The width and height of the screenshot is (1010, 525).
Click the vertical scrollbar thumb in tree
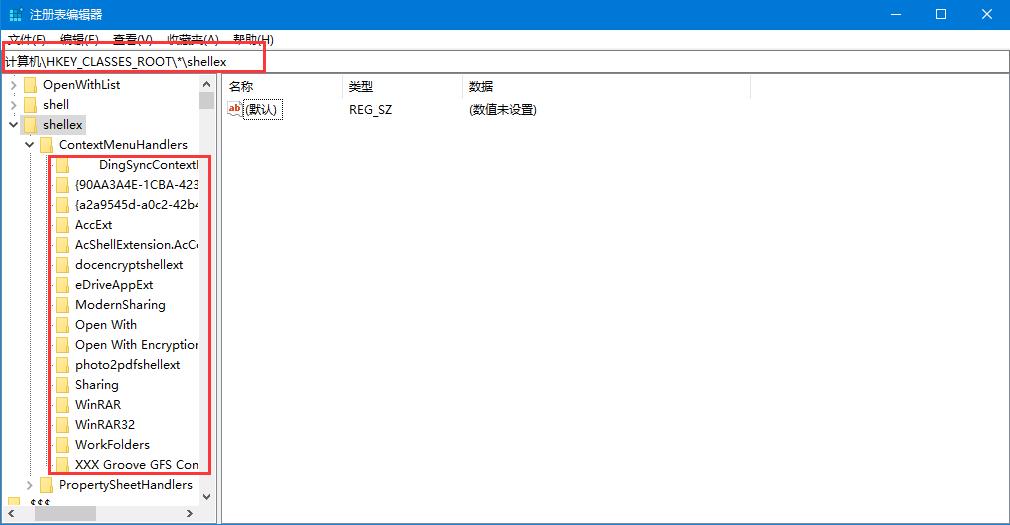click(x=207, y=100)
